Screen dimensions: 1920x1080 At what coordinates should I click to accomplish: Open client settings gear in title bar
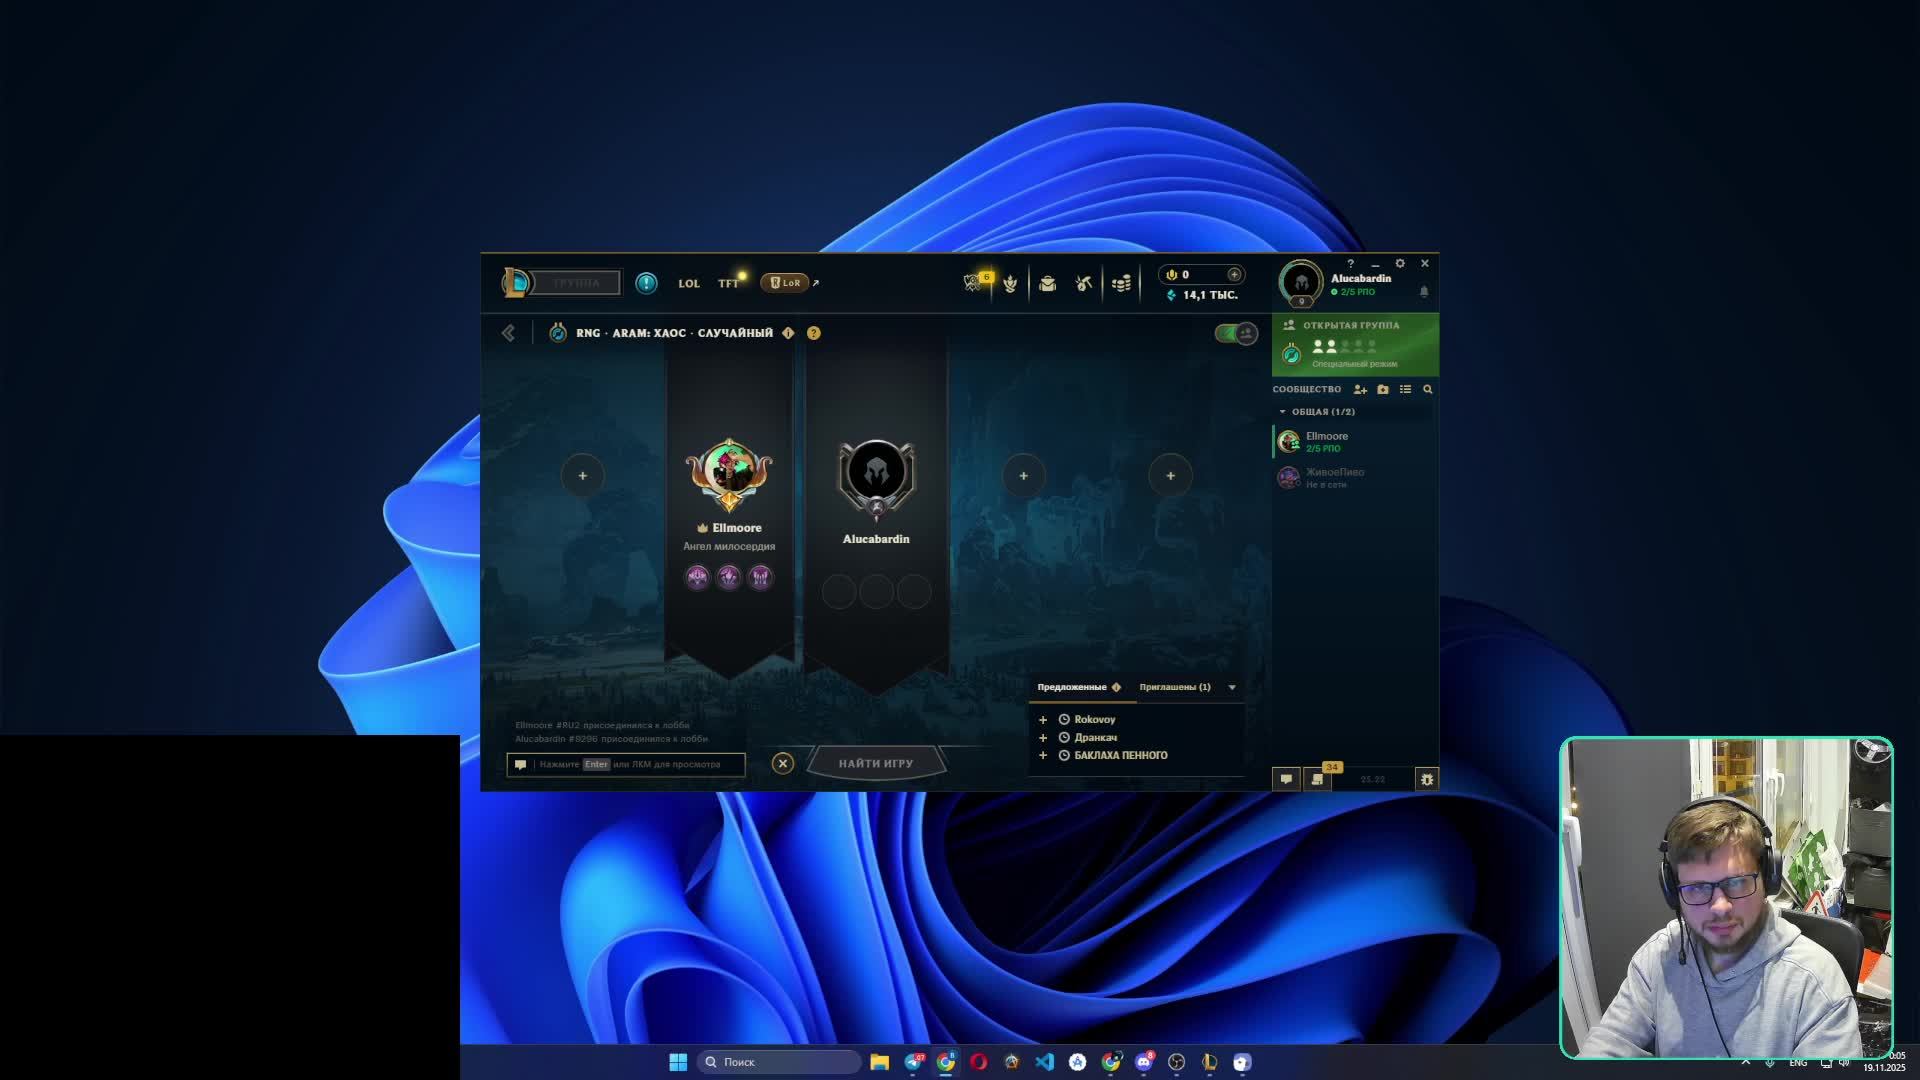pyautogui.click(x=1400, y=264)
